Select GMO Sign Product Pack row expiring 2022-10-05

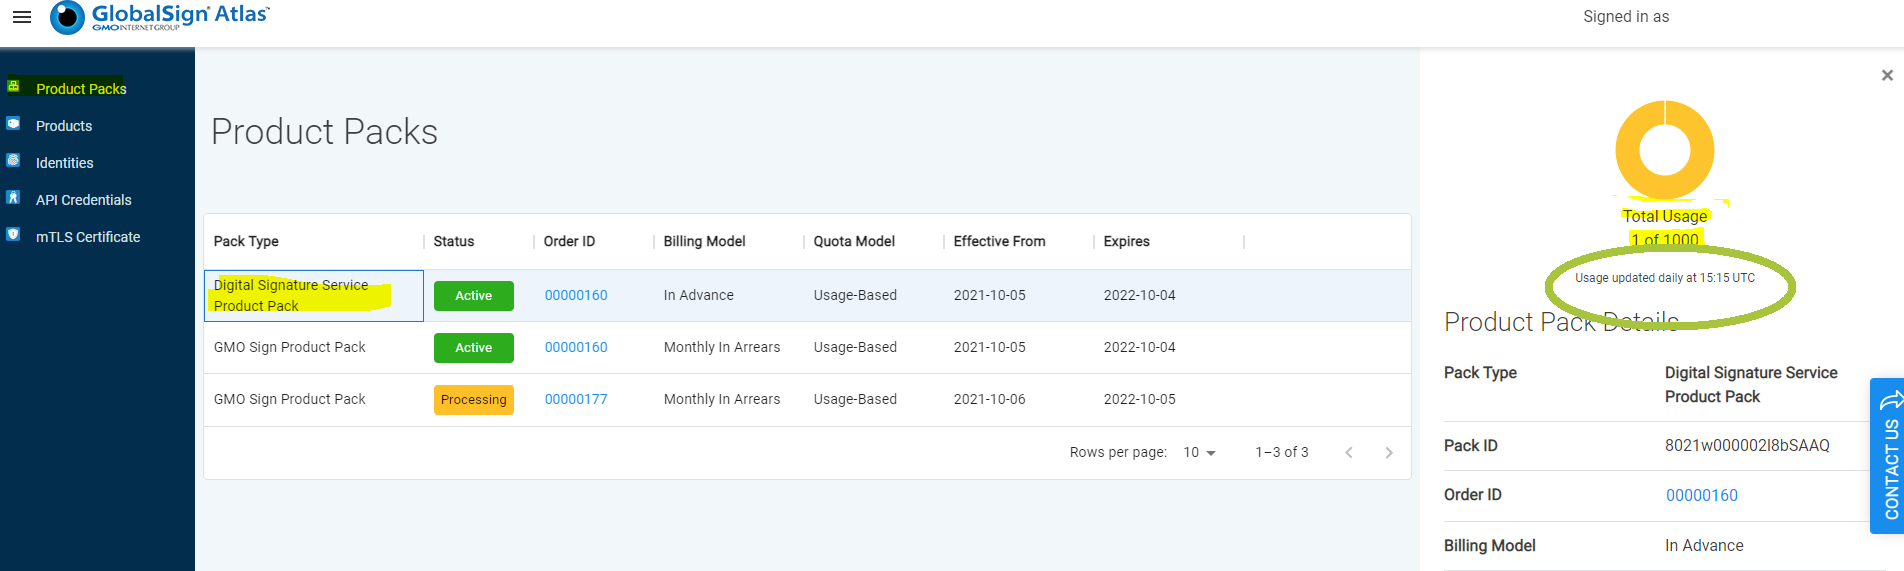807,399
